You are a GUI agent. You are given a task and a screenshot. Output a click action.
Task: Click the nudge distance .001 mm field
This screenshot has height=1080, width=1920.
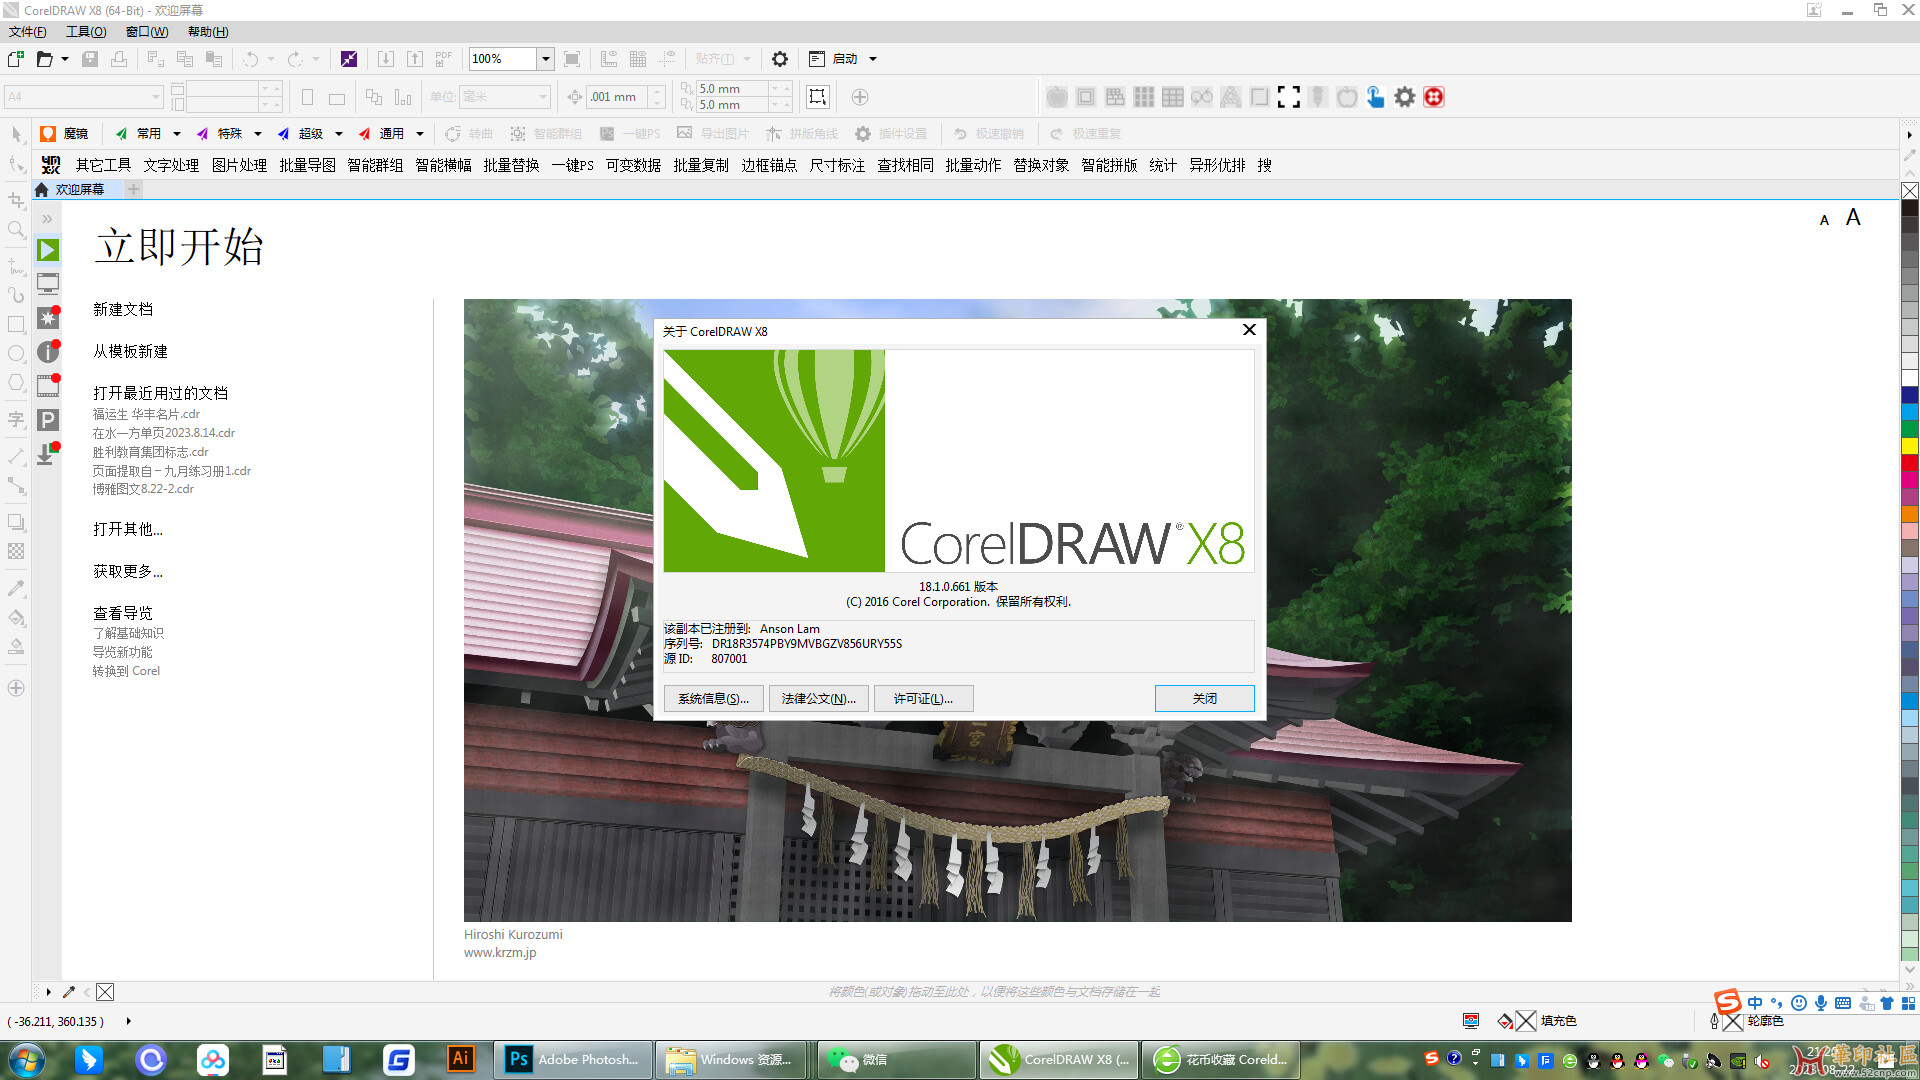coord(616,97)
